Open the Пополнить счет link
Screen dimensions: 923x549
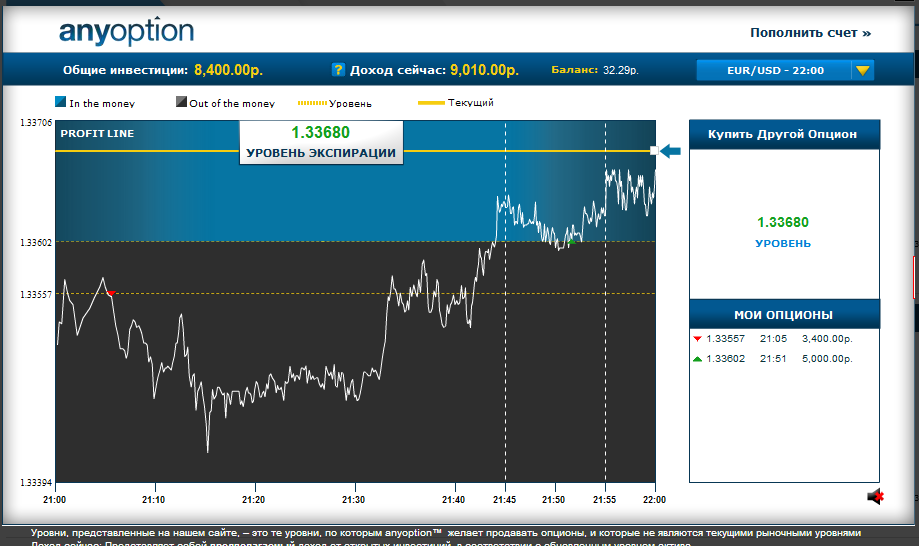click(x=810, y=33)
